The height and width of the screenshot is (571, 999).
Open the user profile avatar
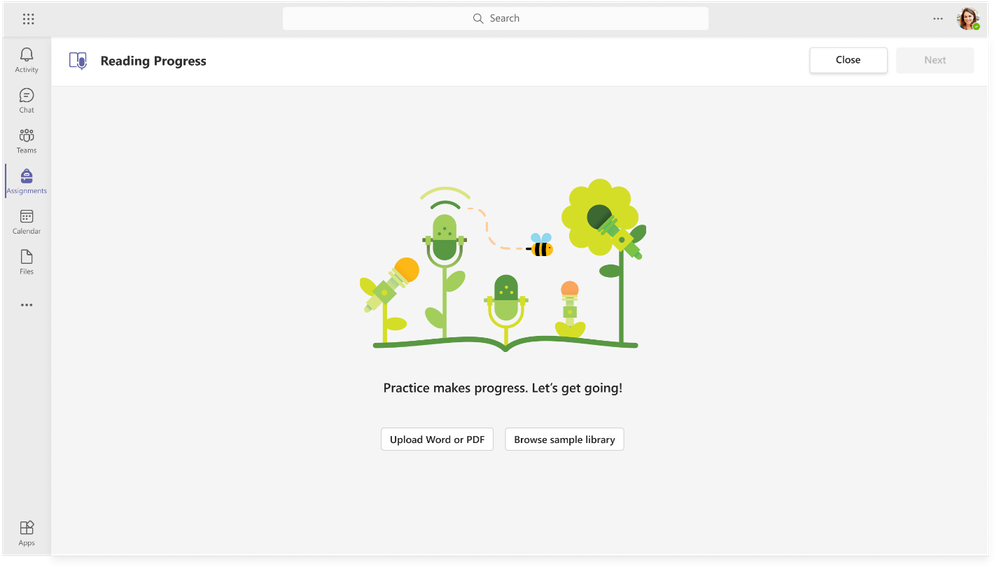[968, 18]
